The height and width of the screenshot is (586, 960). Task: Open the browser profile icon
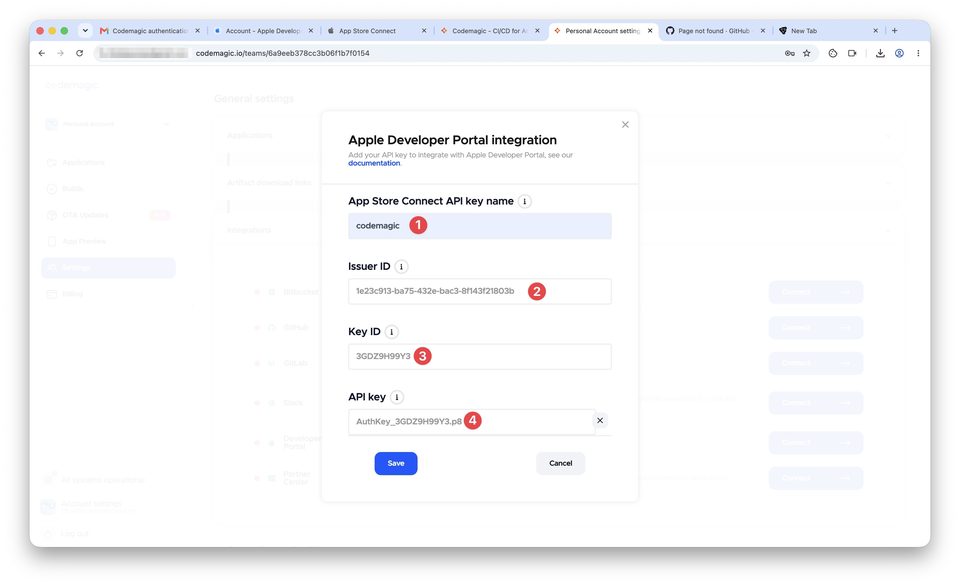899,53
